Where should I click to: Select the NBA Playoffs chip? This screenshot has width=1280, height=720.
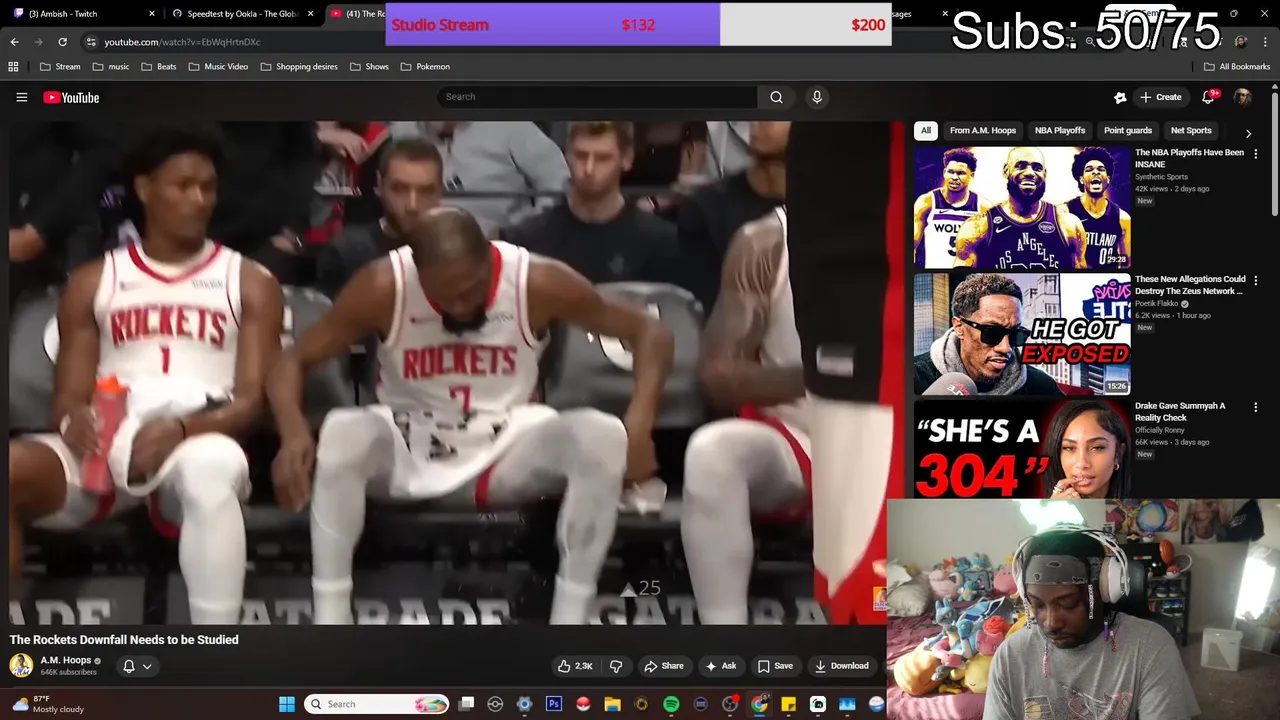[x=1060, y=131]
